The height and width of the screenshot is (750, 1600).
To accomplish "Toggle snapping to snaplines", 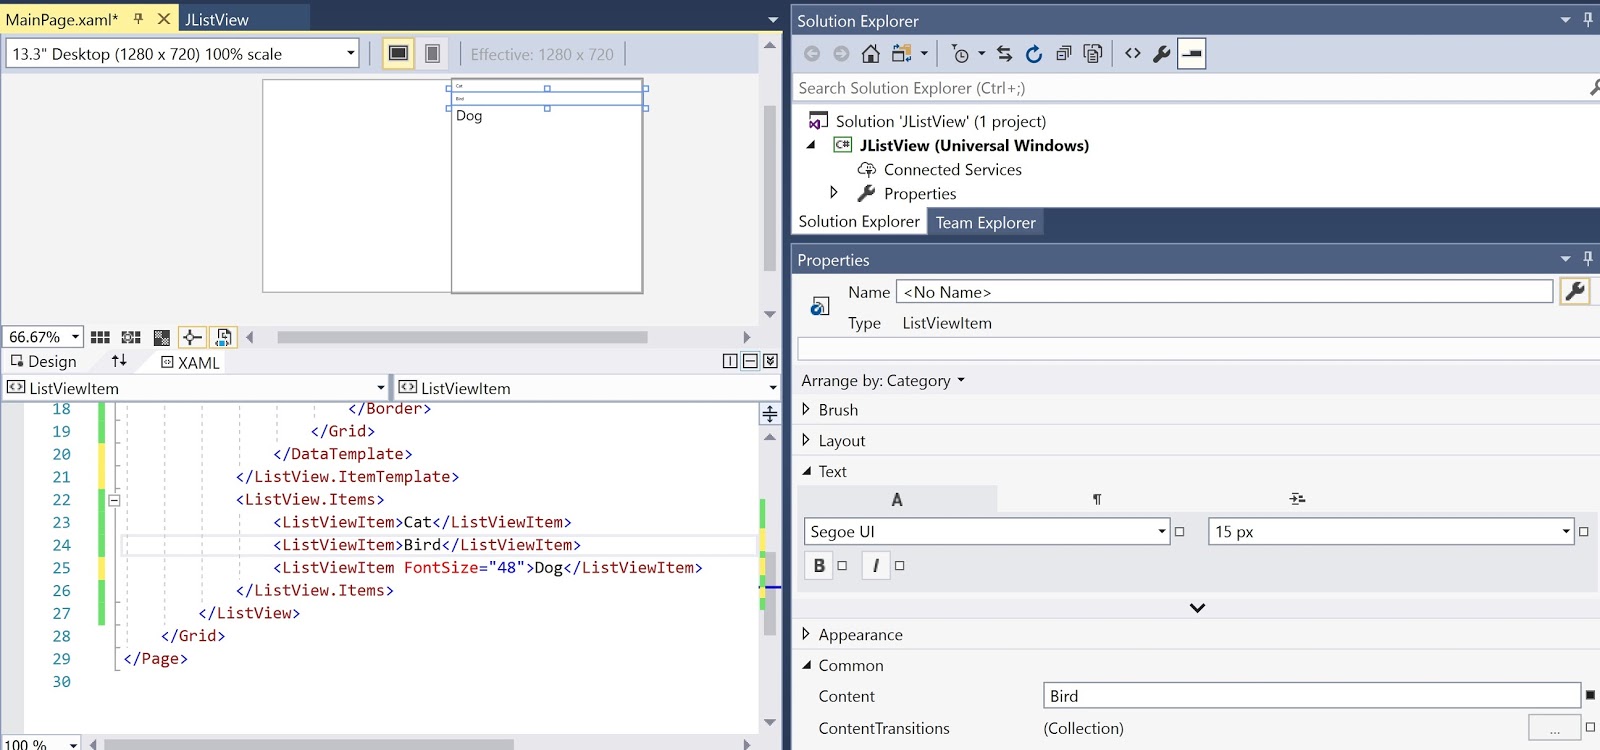I will click(192, 337).
